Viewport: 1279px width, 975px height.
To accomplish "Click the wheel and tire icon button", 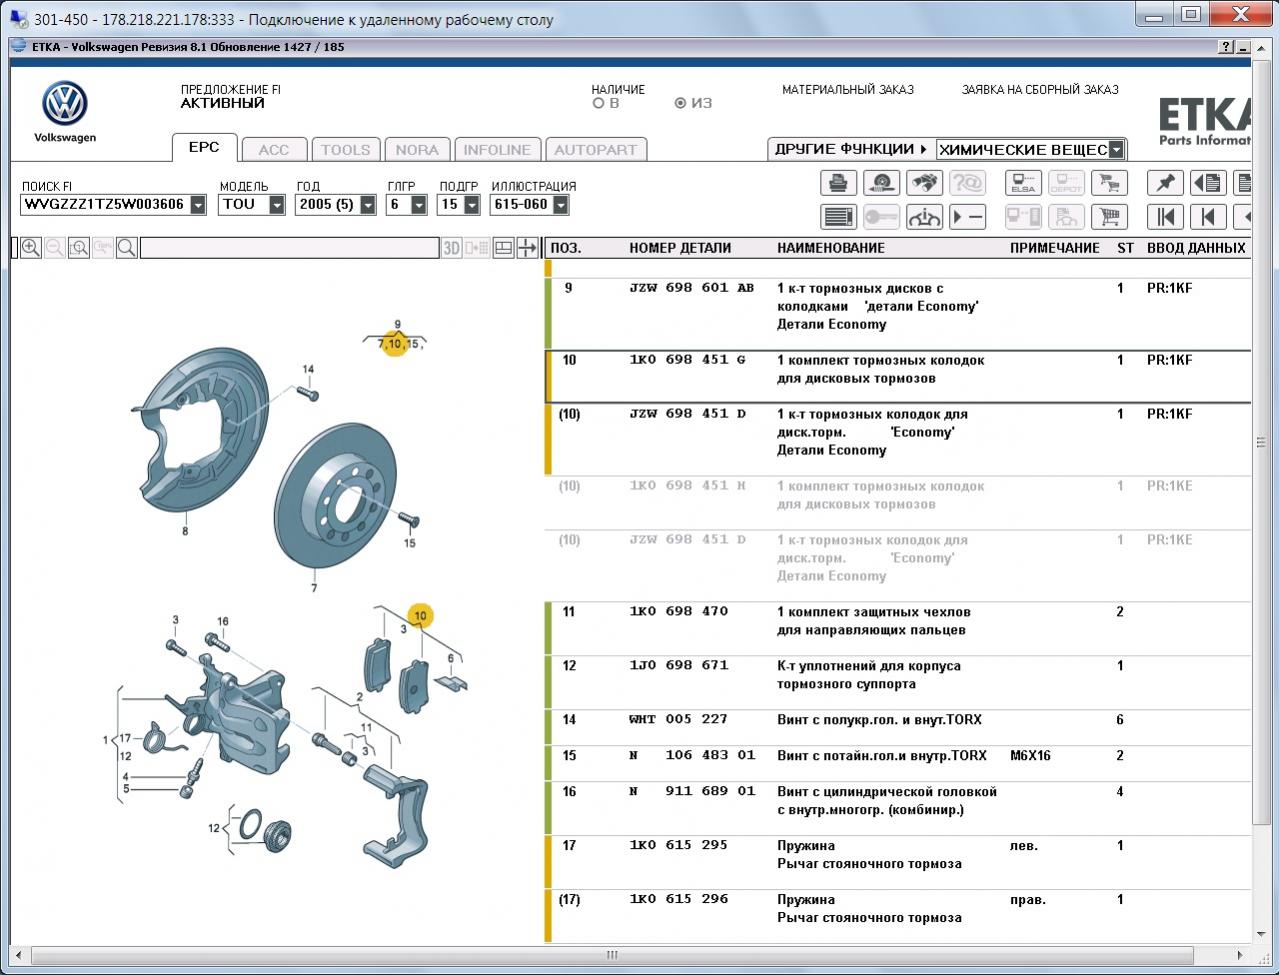I will click(881, 183).
